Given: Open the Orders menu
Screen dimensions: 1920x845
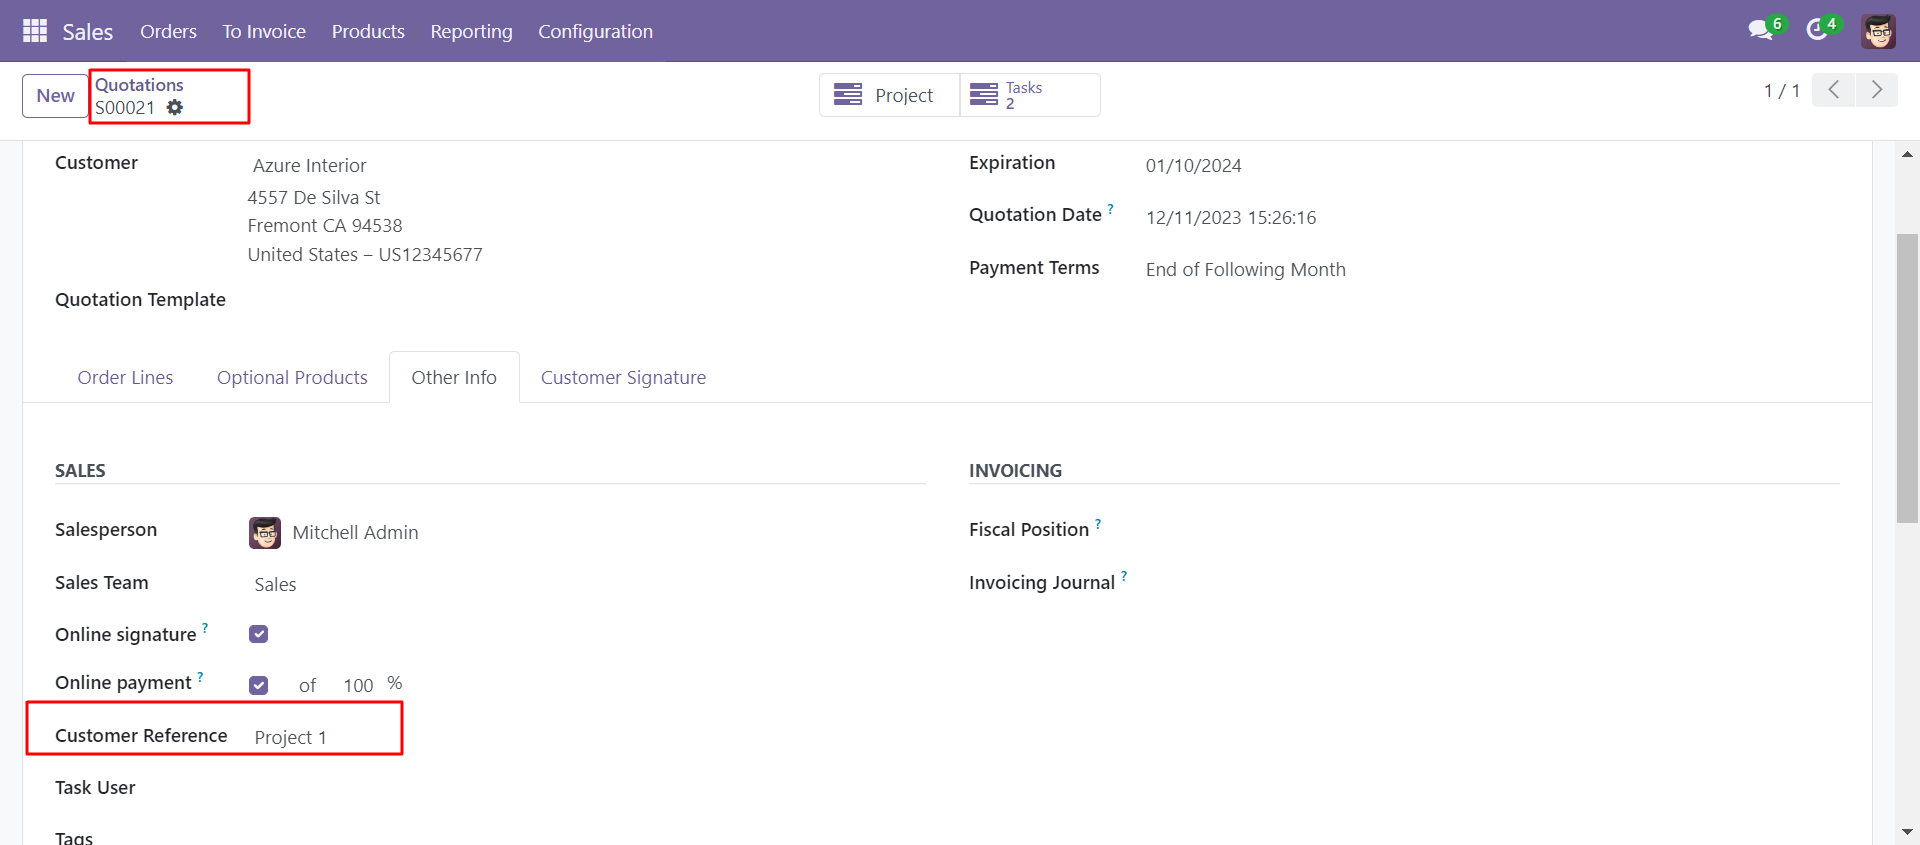Looking at the screenshot, I should click(168, 31).
